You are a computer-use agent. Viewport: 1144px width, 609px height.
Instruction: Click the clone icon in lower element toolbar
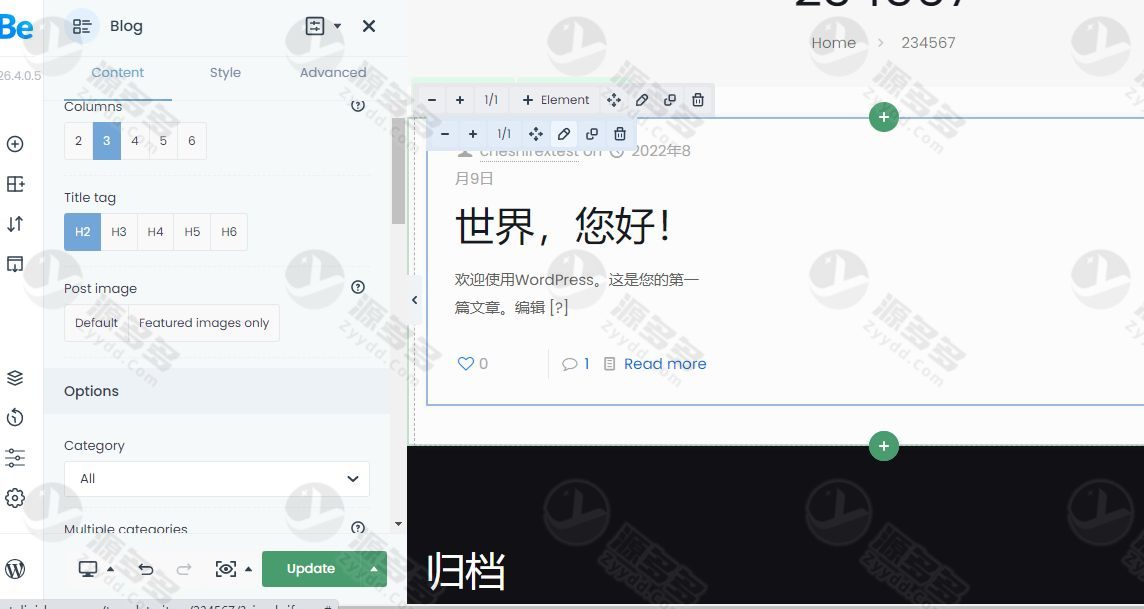click(x=592, y=134)
